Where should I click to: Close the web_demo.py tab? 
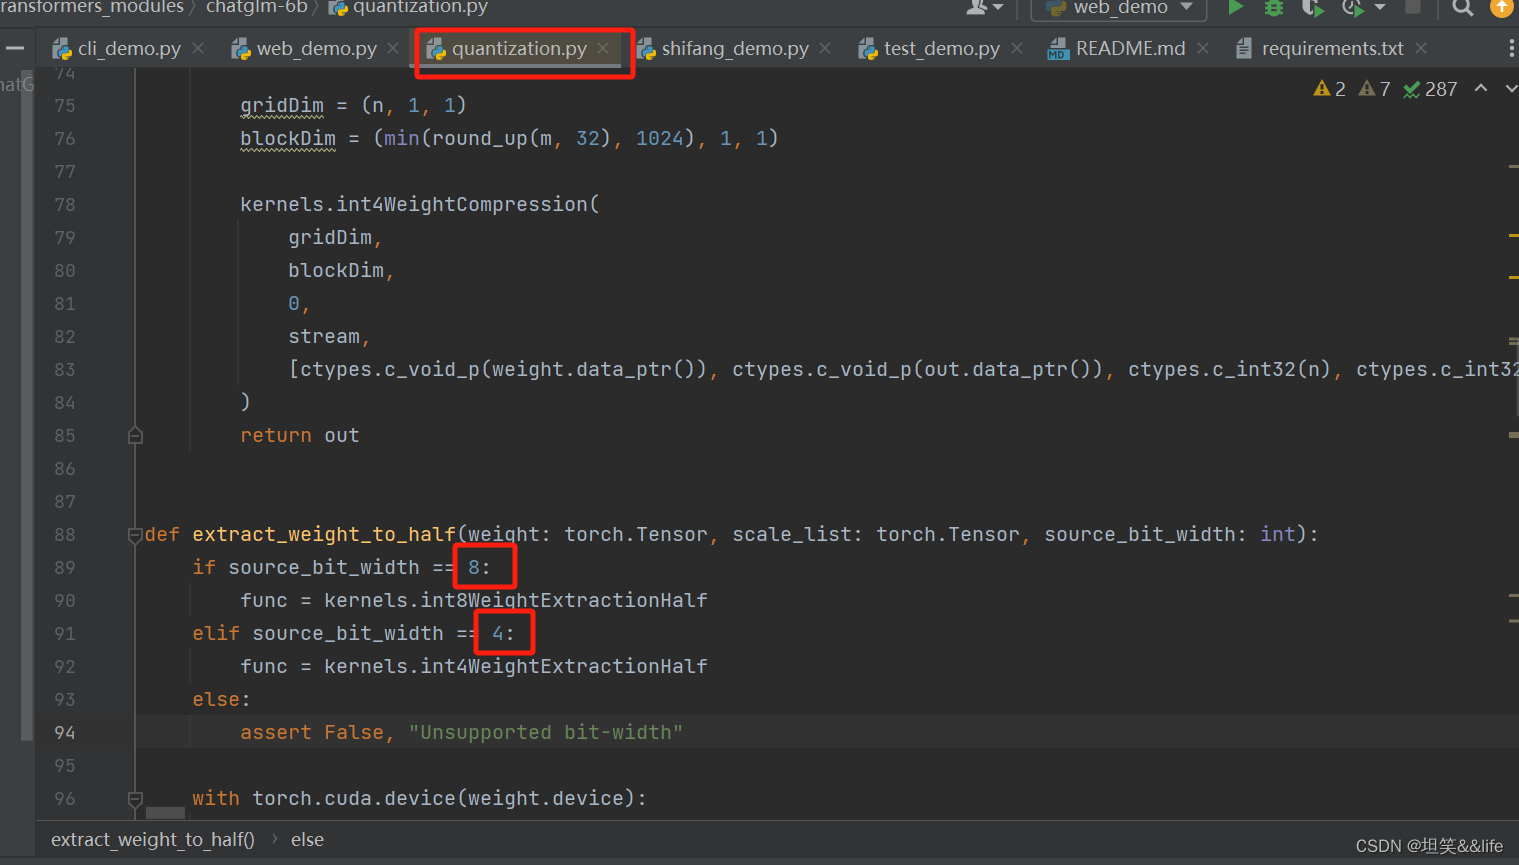(x=393, y=48)
